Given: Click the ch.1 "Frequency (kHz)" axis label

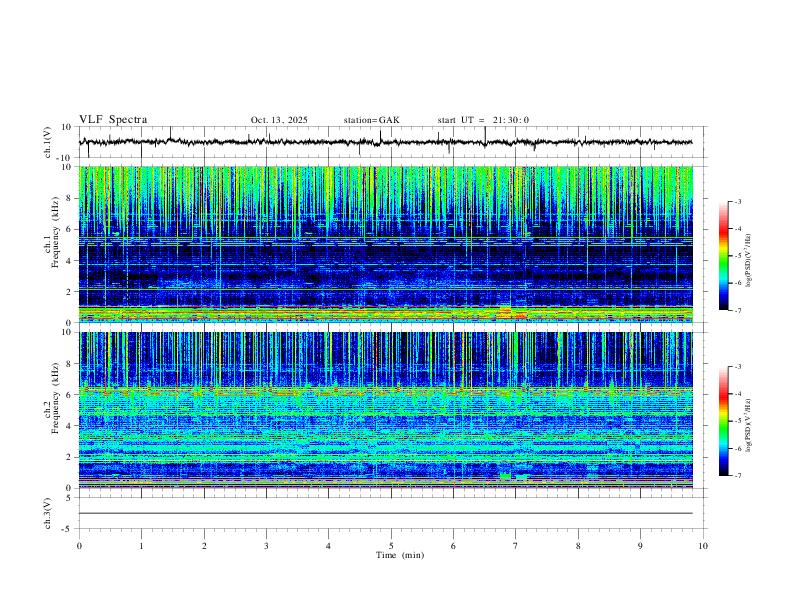Looking at the screenshot, I should 55,233.
